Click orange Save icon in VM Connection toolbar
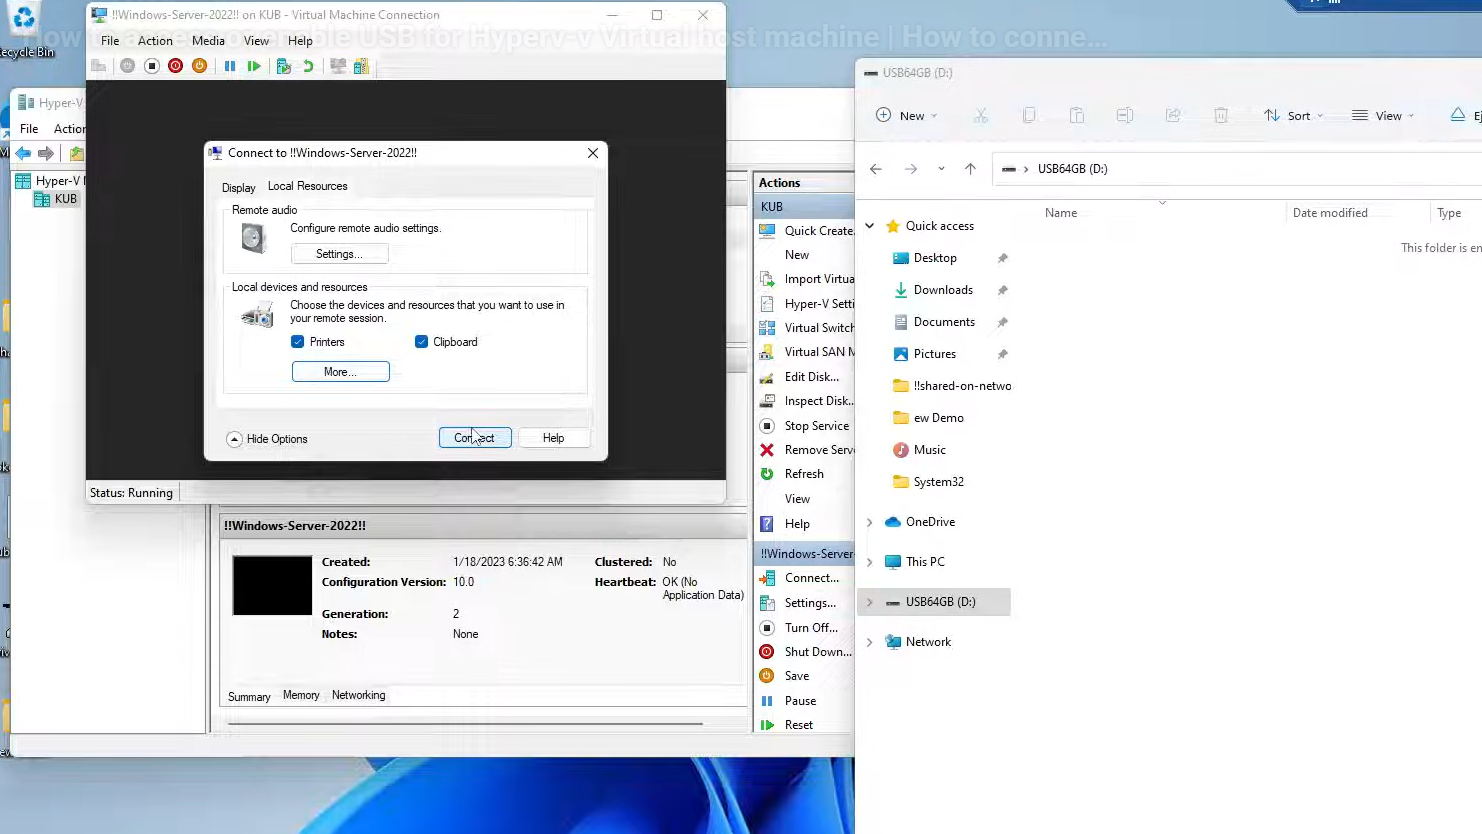 (x=200, y=66)
